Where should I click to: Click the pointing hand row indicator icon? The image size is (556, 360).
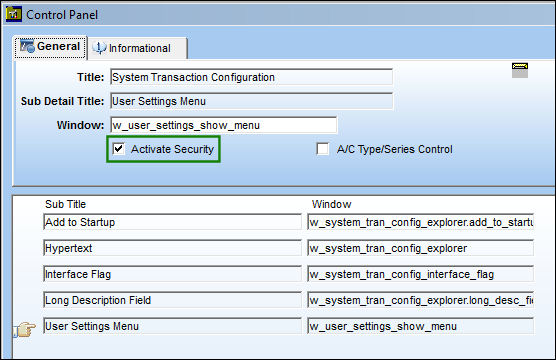(25, 329)
